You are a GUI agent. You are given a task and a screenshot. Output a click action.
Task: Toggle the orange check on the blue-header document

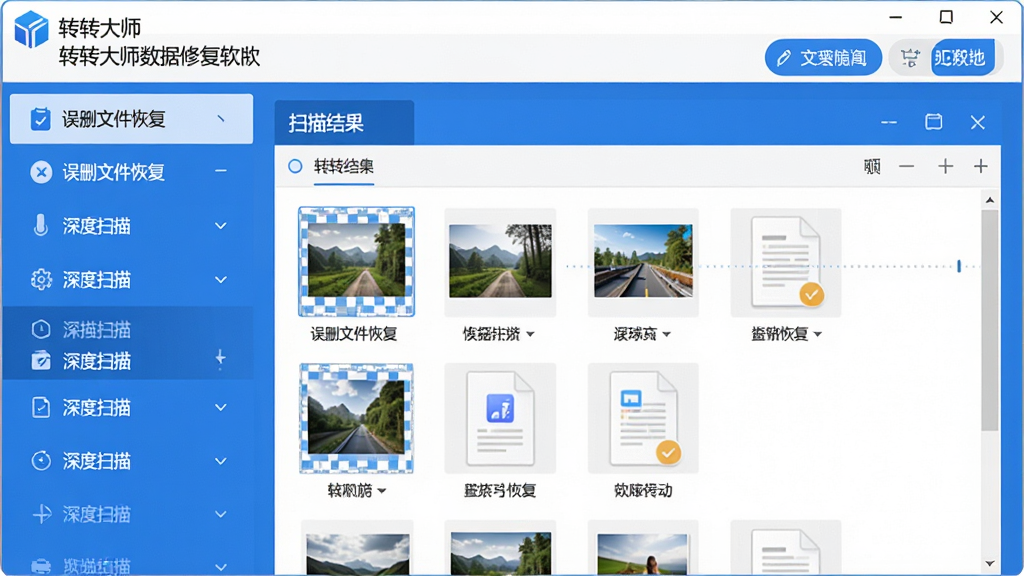[x=668, y=453]
